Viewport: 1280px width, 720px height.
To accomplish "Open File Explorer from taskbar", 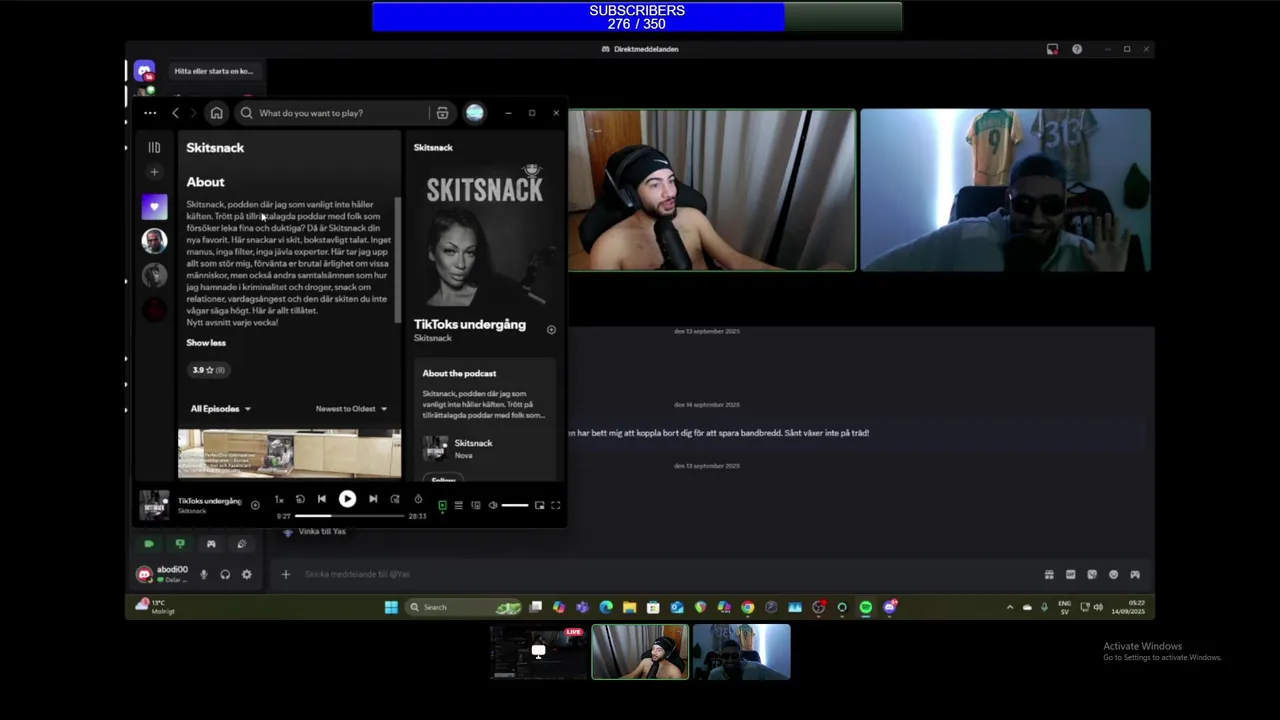I will [629, 607].
